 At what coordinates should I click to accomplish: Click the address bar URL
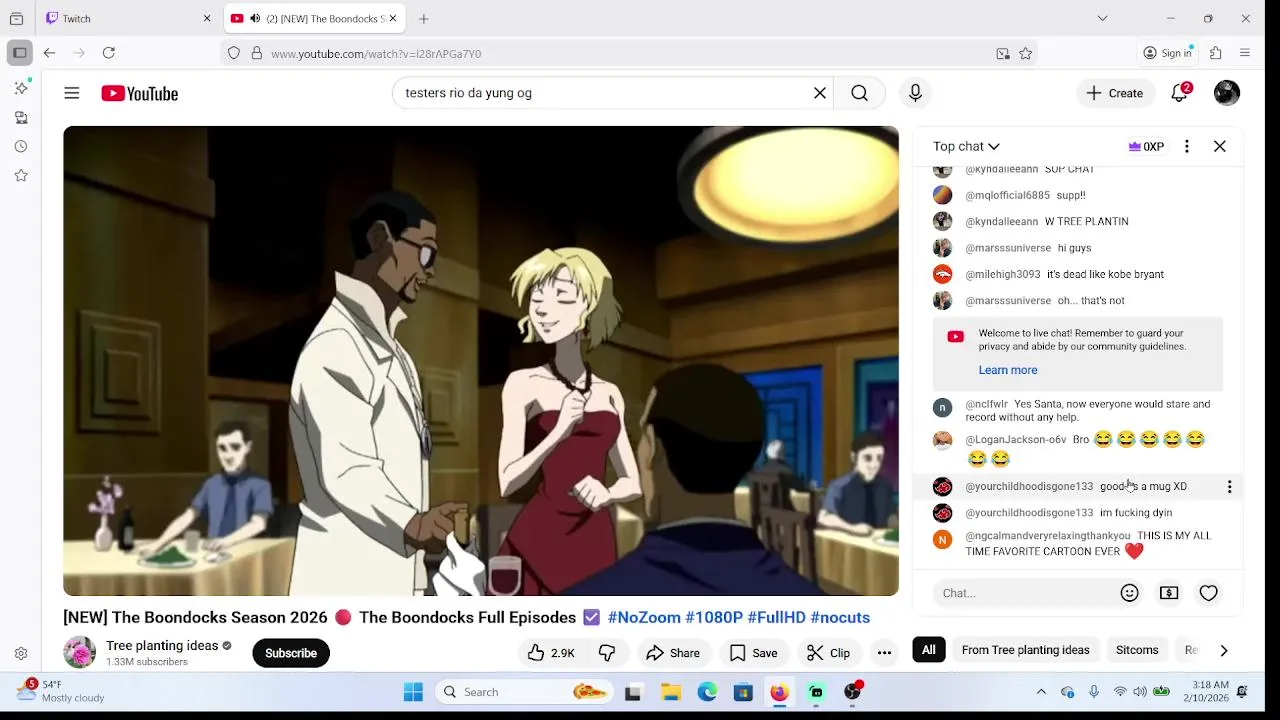point(376,54)
